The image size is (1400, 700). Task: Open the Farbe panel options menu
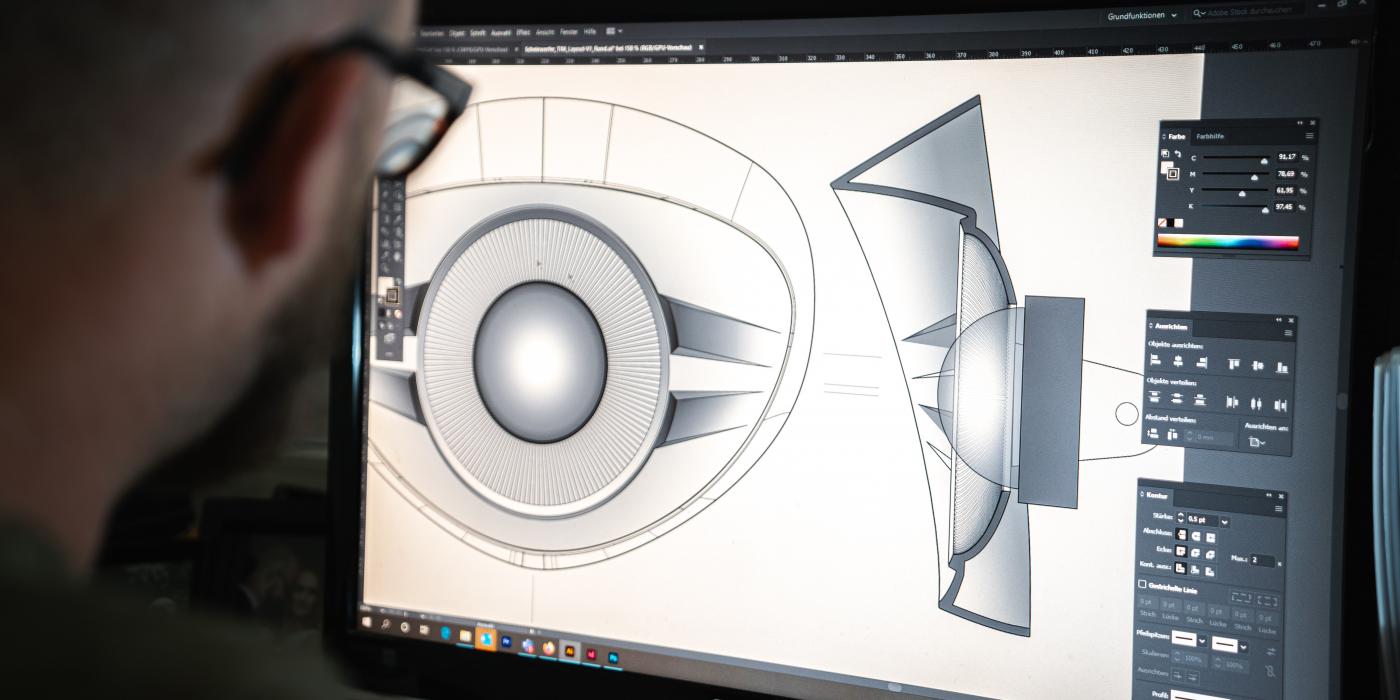click(x=1310, y=136)
